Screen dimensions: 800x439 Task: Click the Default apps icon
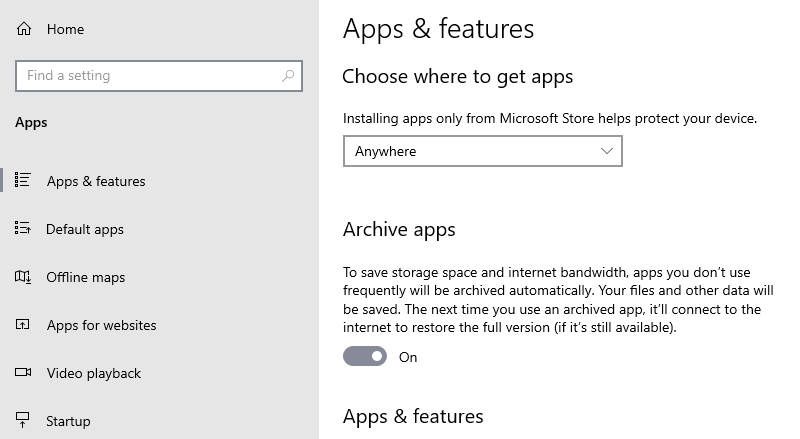point(22,228)
